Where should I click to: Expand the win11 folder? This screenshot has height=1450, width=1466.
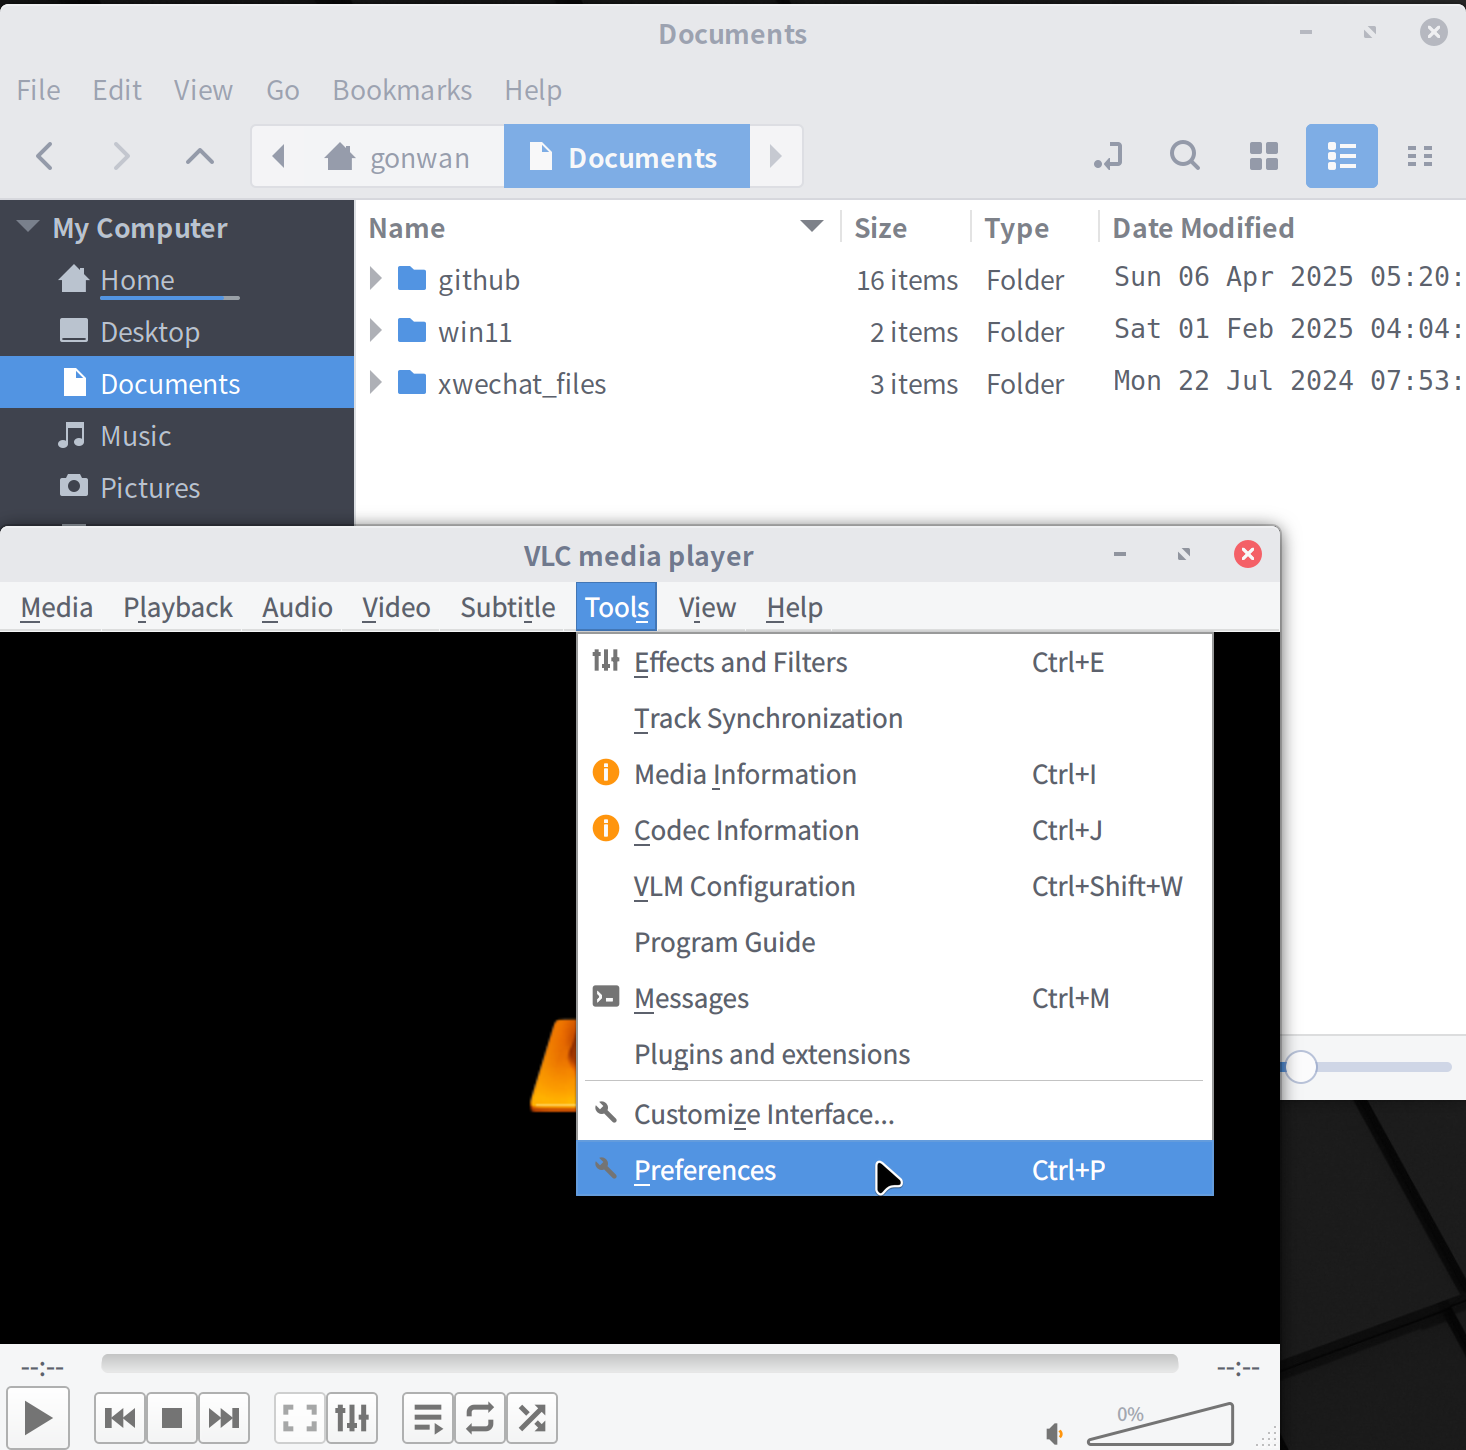coord(376,331)
